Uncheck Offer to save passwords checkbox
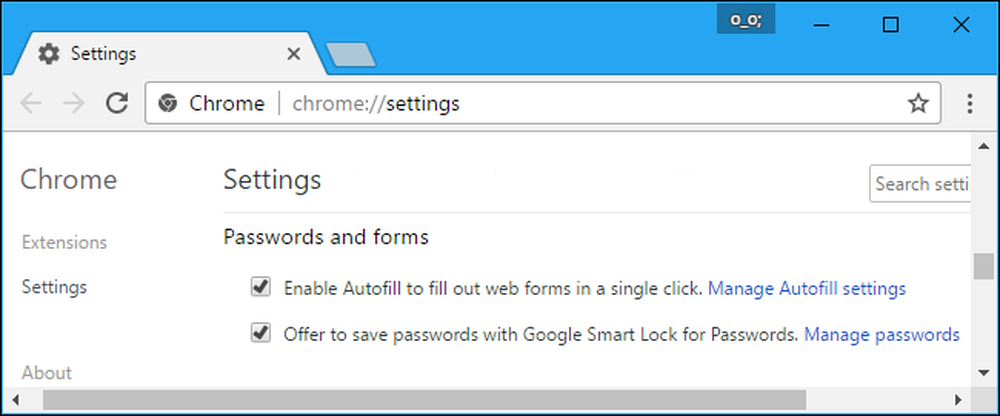 click(260, 333)
